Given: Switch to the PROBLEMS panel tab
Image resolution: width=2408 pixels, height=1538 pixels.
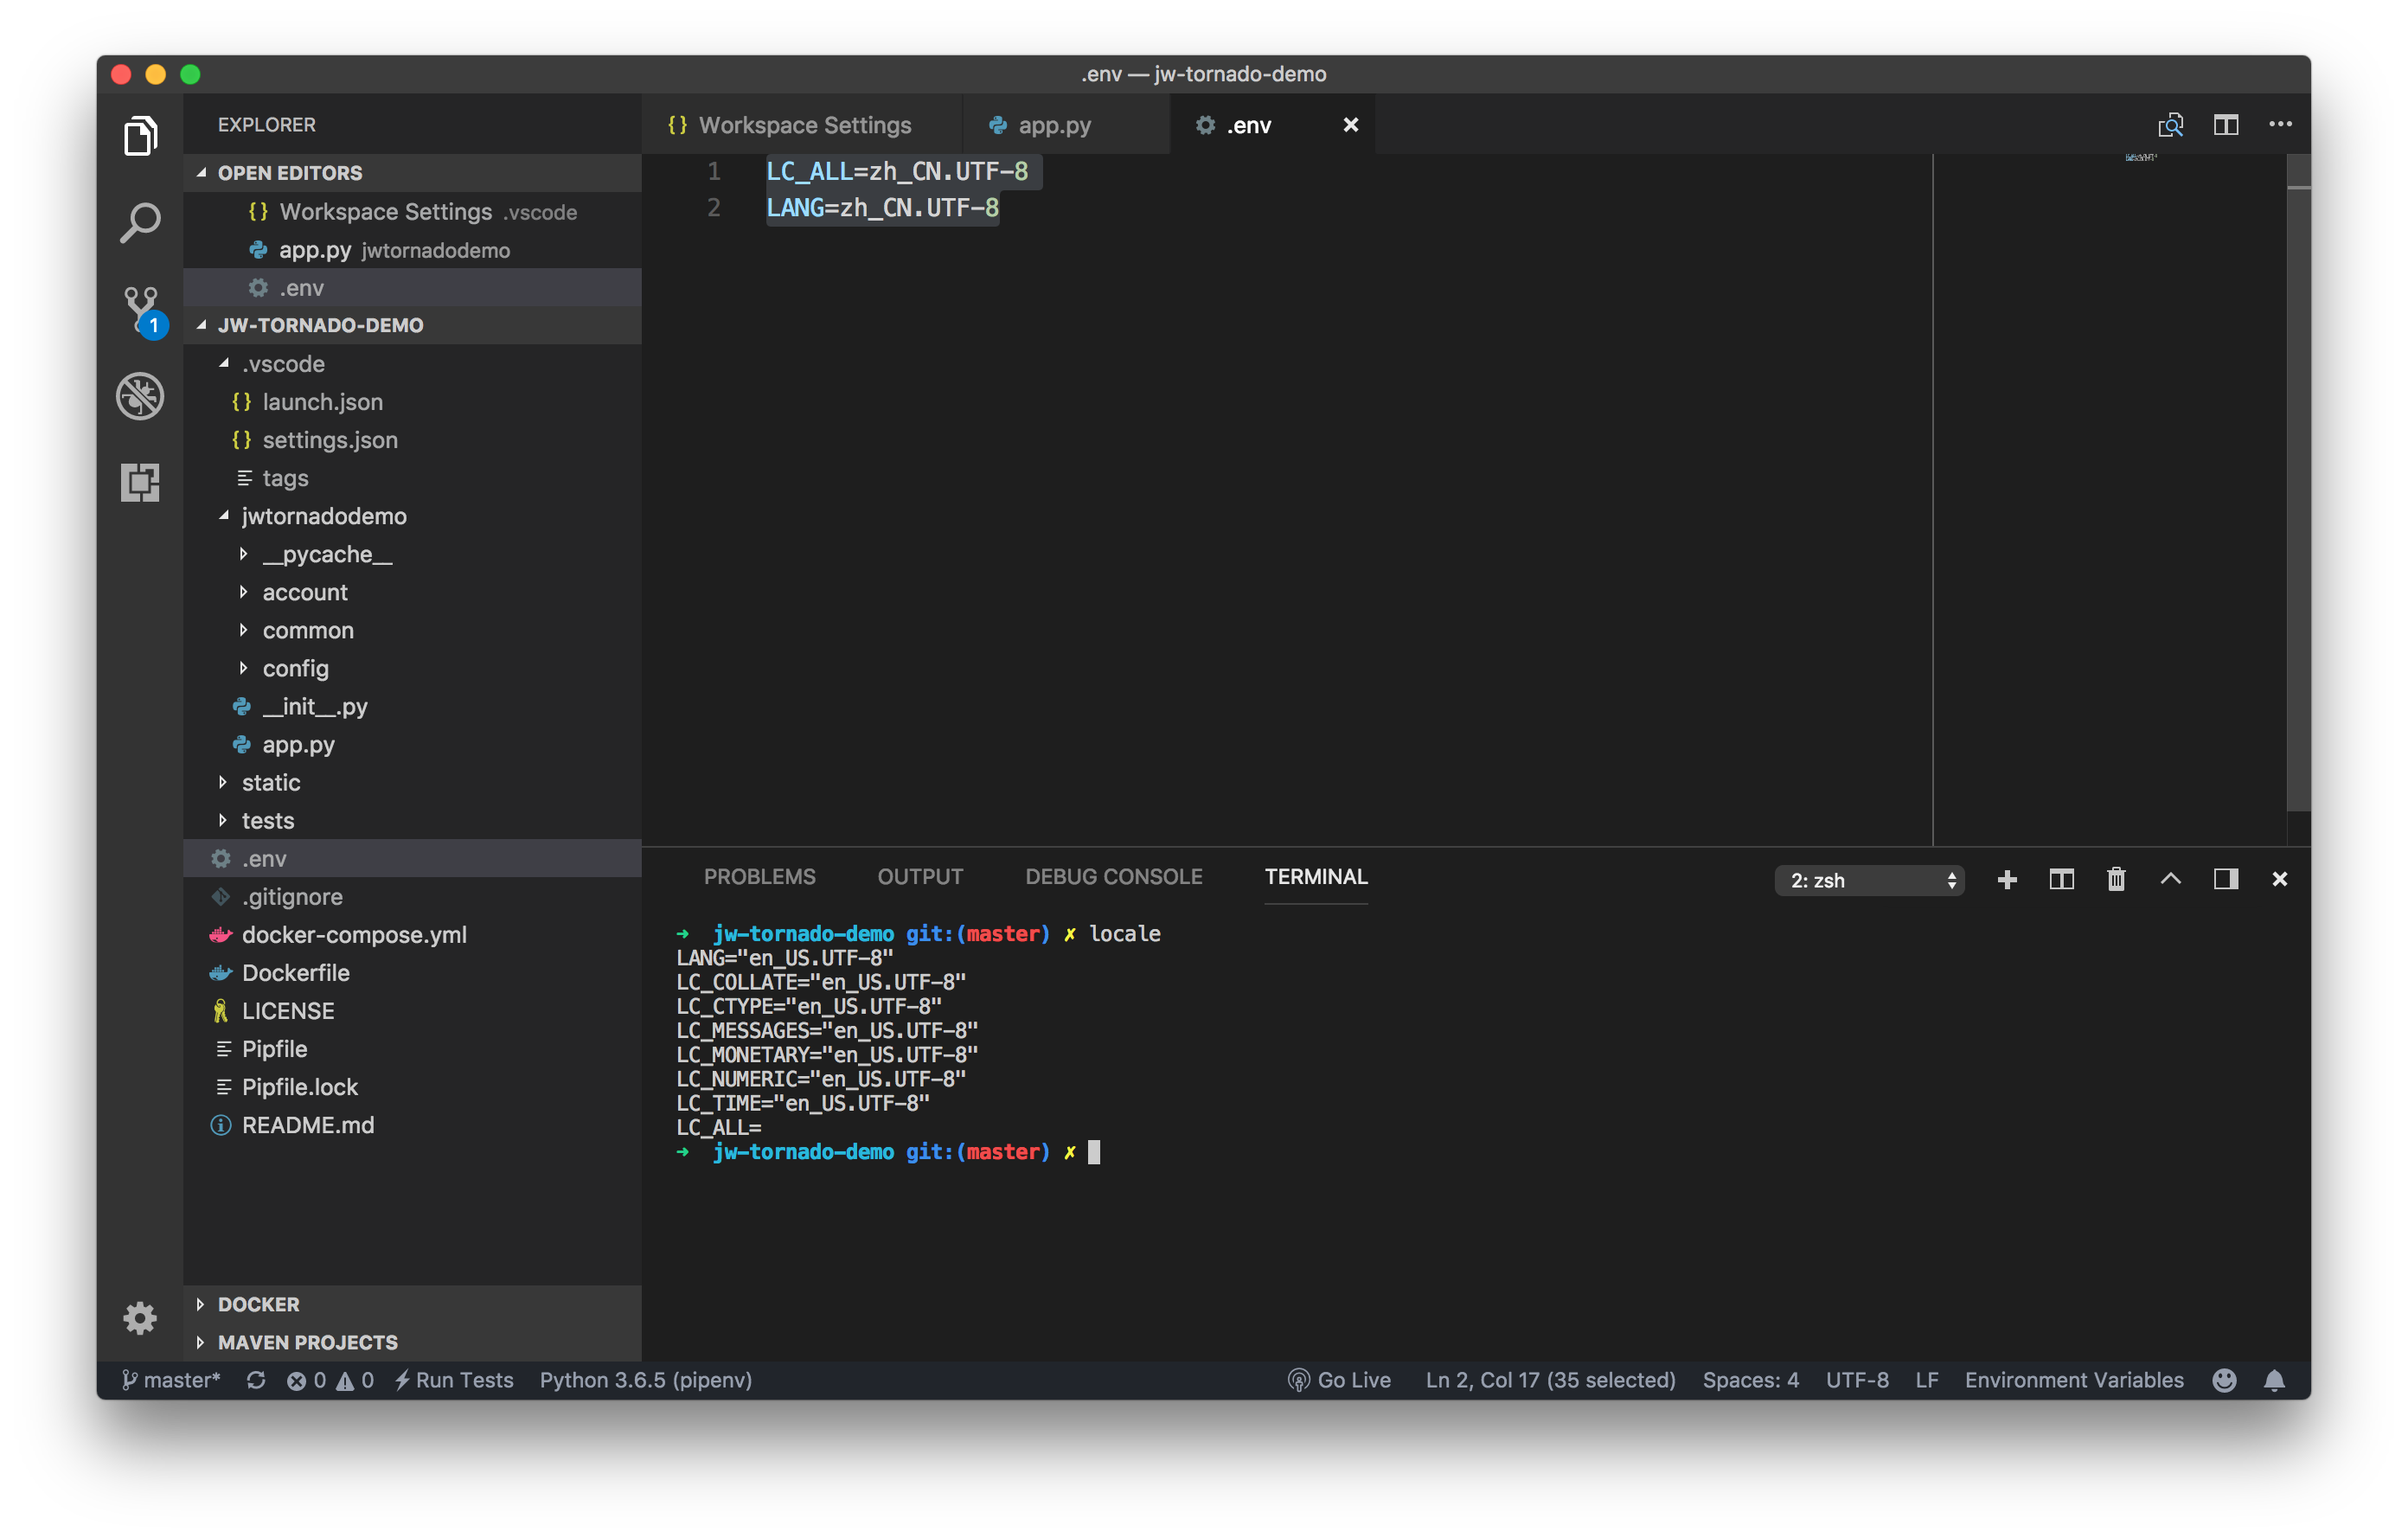Looking at the screenshot, I should [759, 877].
